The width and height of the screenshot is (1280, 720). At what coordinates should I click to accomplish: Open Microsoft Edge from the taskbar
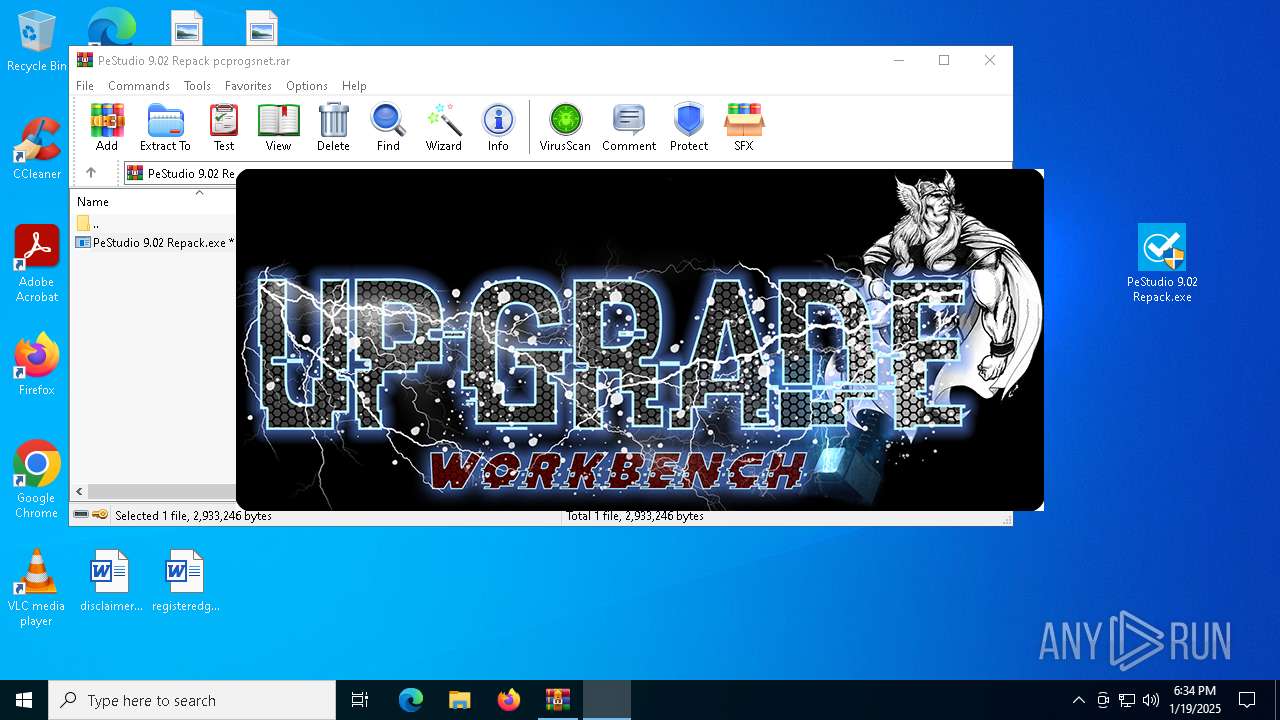pyautogui.click(x=411, y=700)
